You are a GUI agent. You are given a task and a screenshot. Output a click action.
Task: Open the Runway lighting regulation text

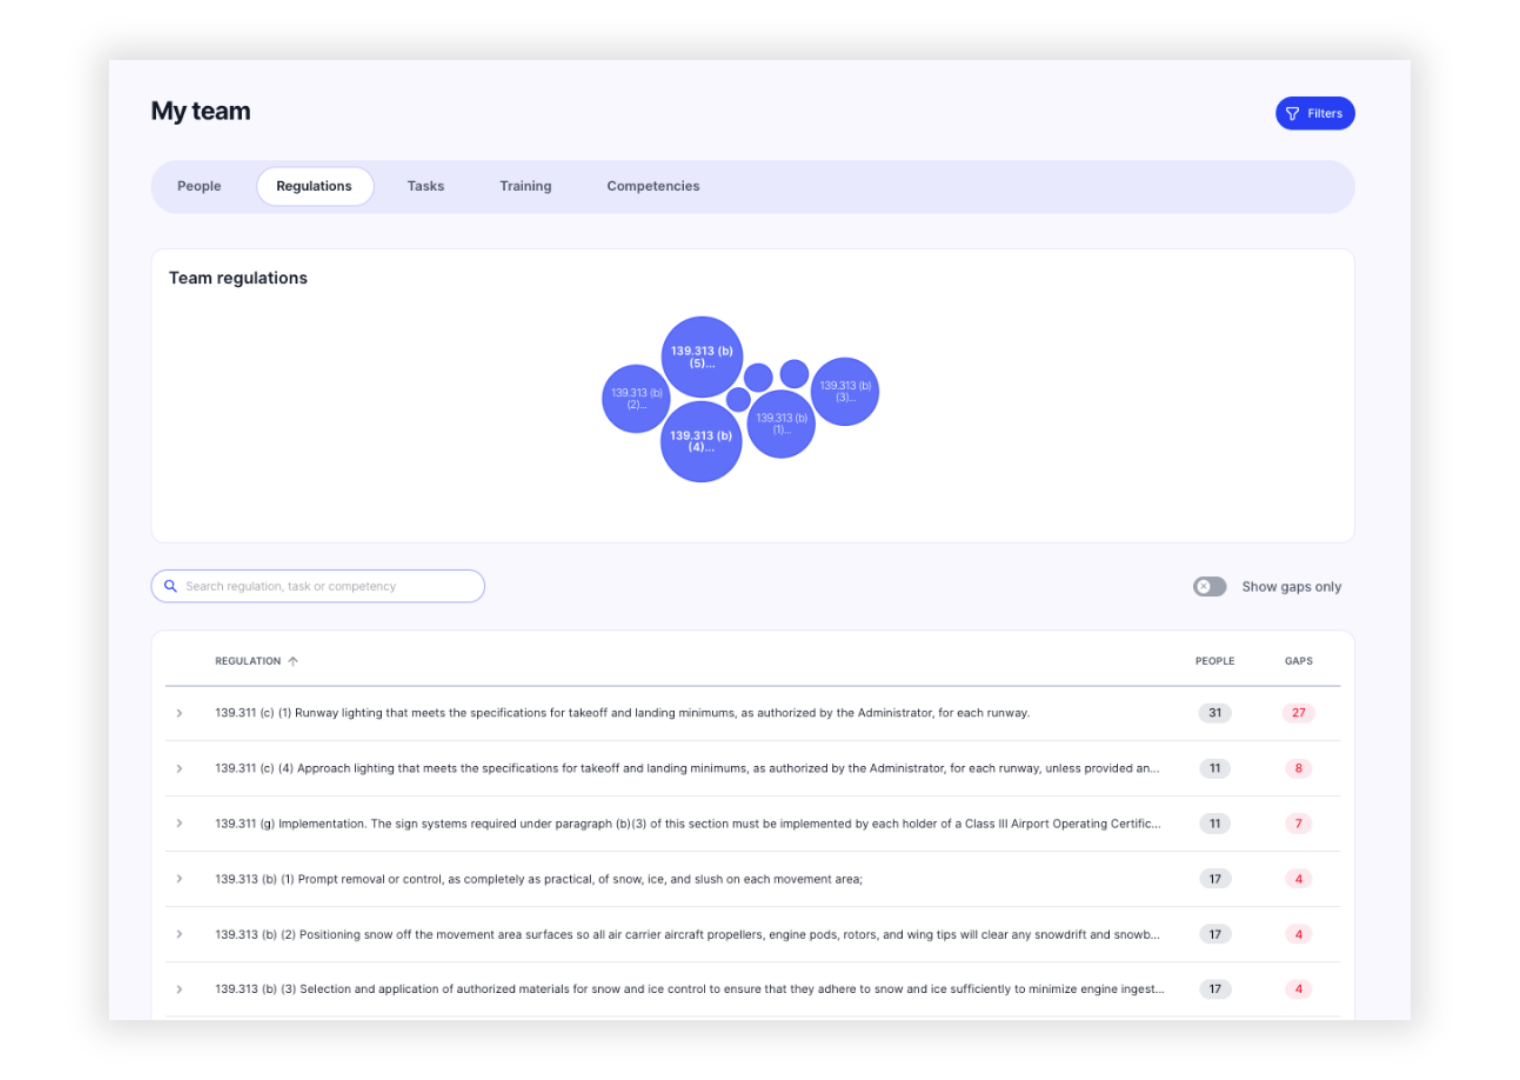pyautogui.click(x=622, y=713)
